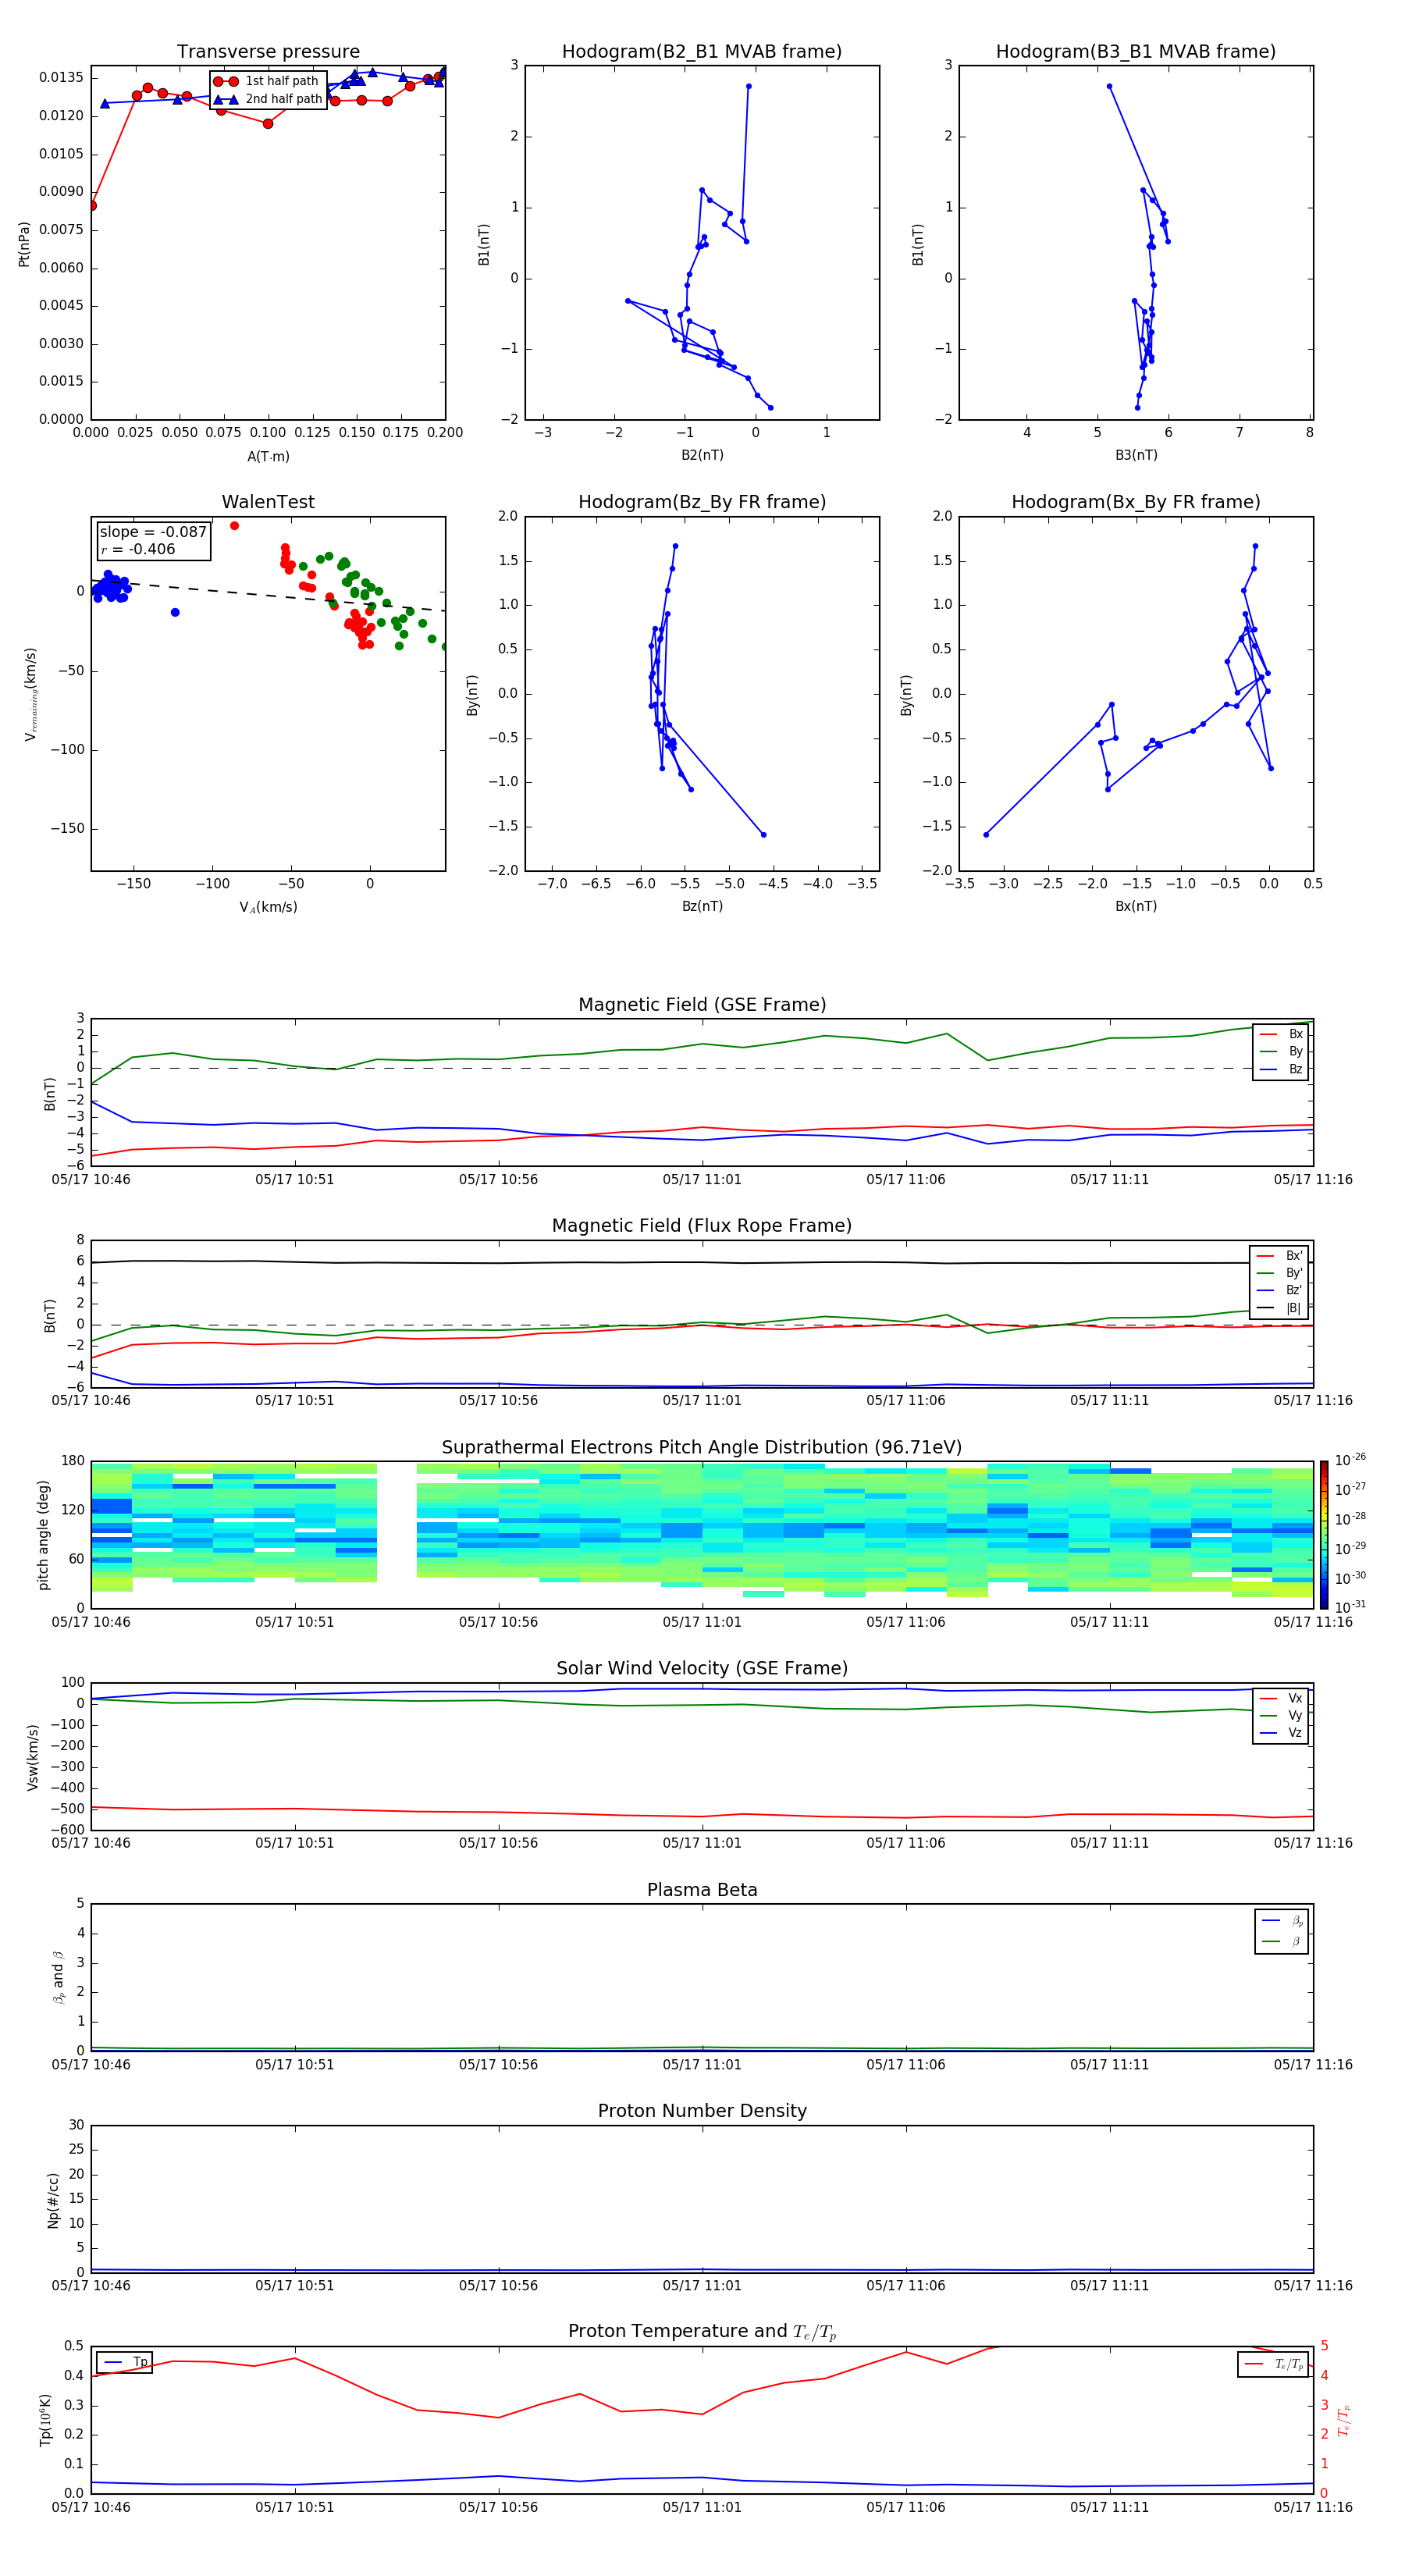The width and height of the screenshot is (1405, 2576).
Task: Select the Vy legend entry in Solar Wind plot
Action: (1281, 1715)
